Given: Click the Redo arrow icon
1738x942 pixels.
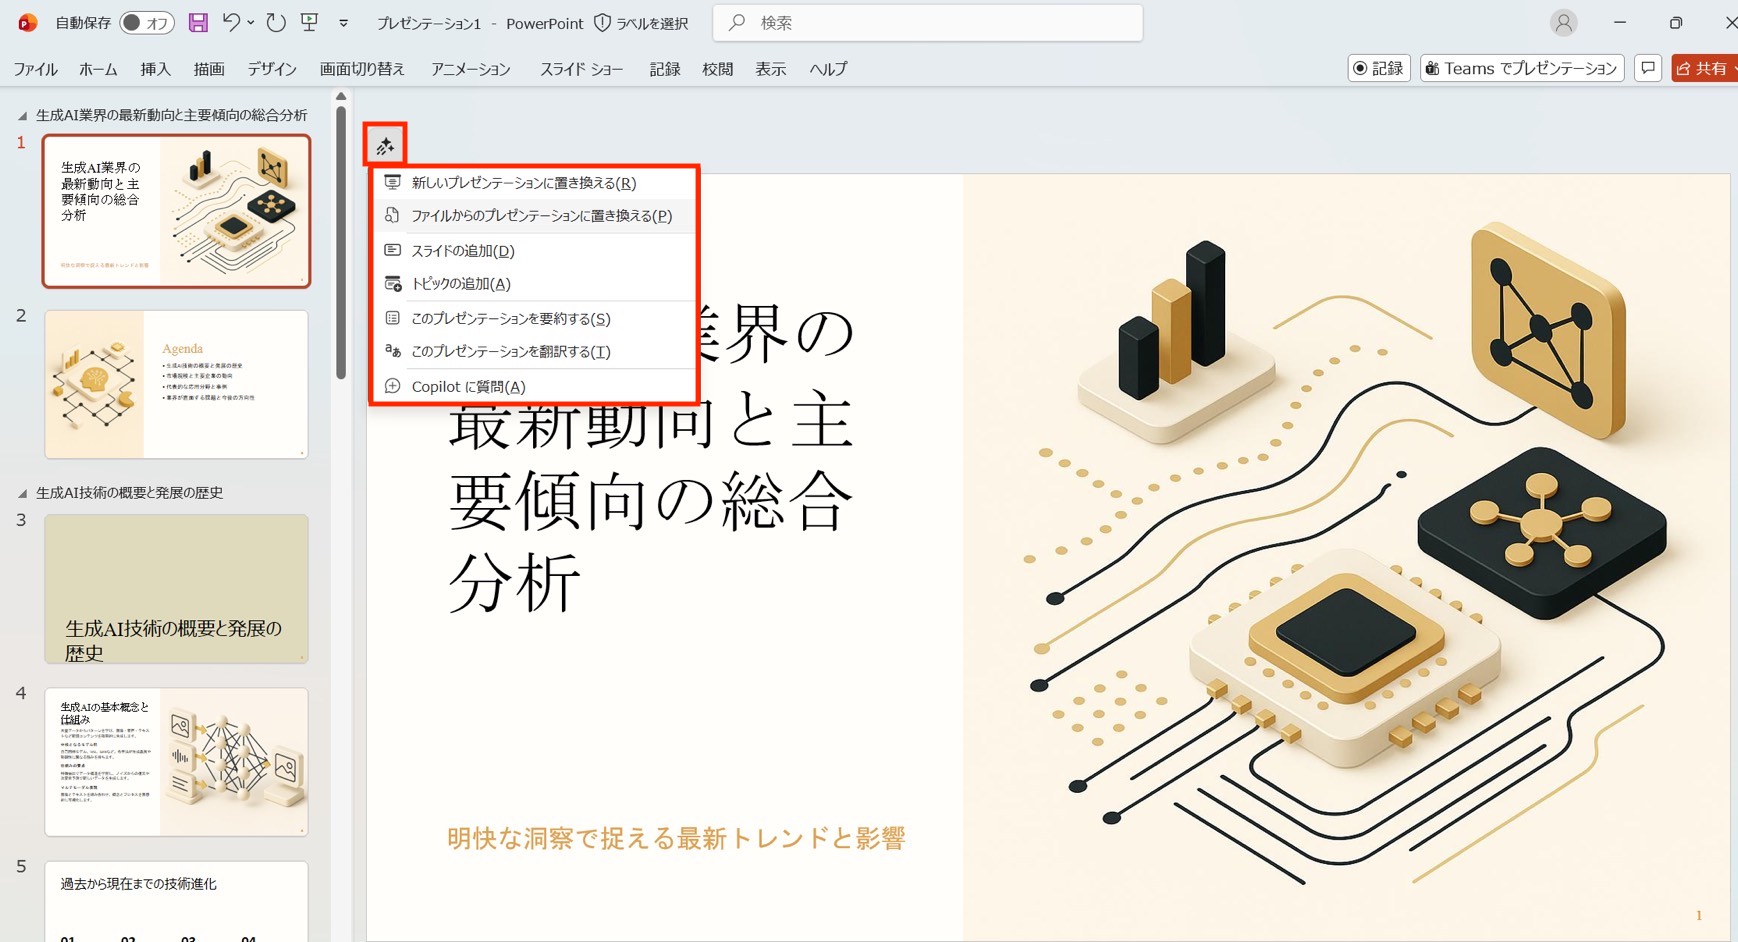Looking at the screenshot, I should [x=276, y=22].
